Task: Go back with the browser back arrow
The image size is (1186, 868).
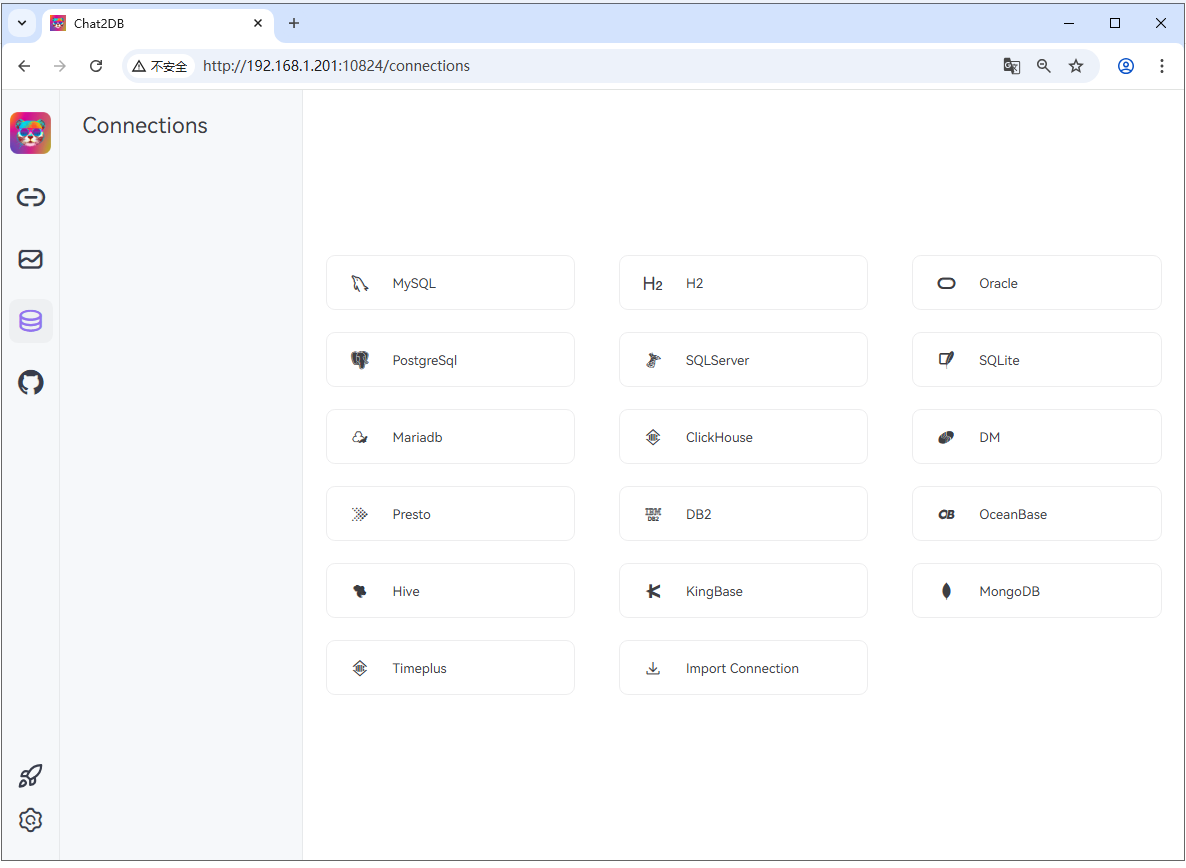Action: click(x=24, y=67)
